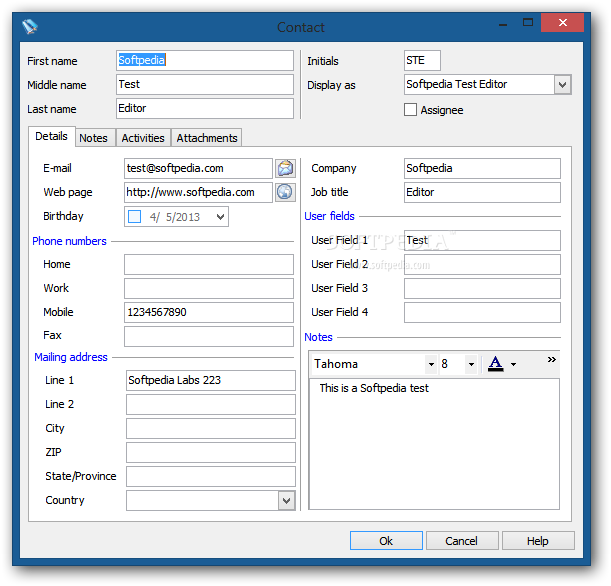Screen dimensions: 611x586
Task: Click the Job title field
Action: 482,192
